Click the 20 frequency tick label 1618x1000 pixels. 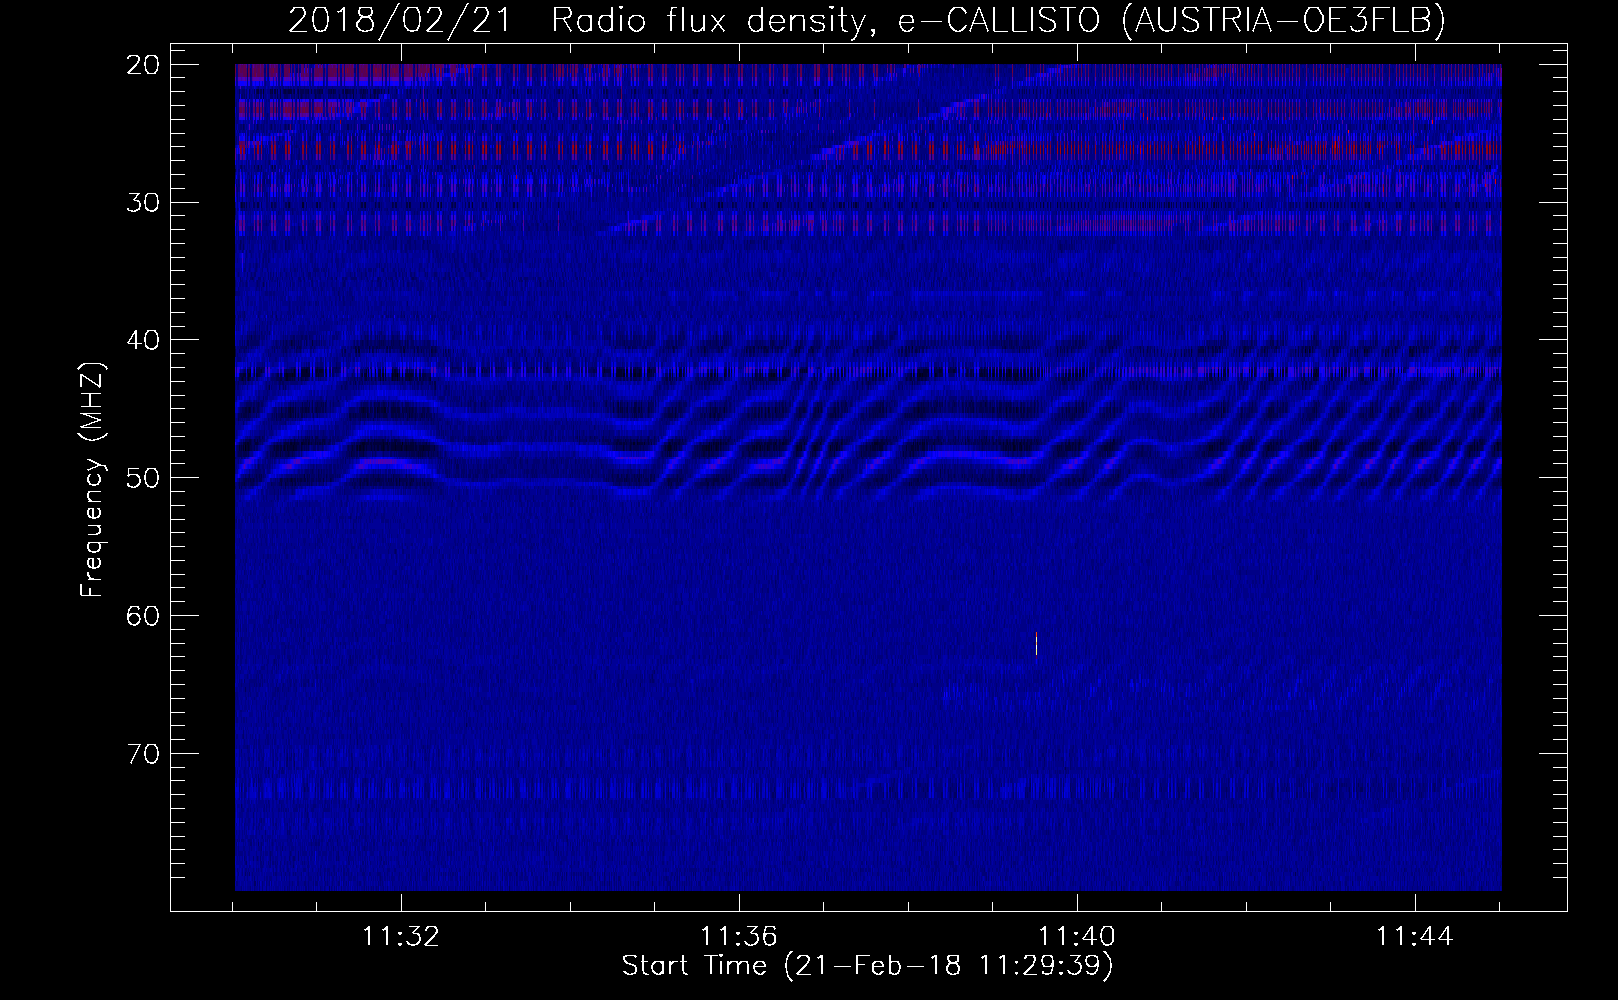click(145, 65)
